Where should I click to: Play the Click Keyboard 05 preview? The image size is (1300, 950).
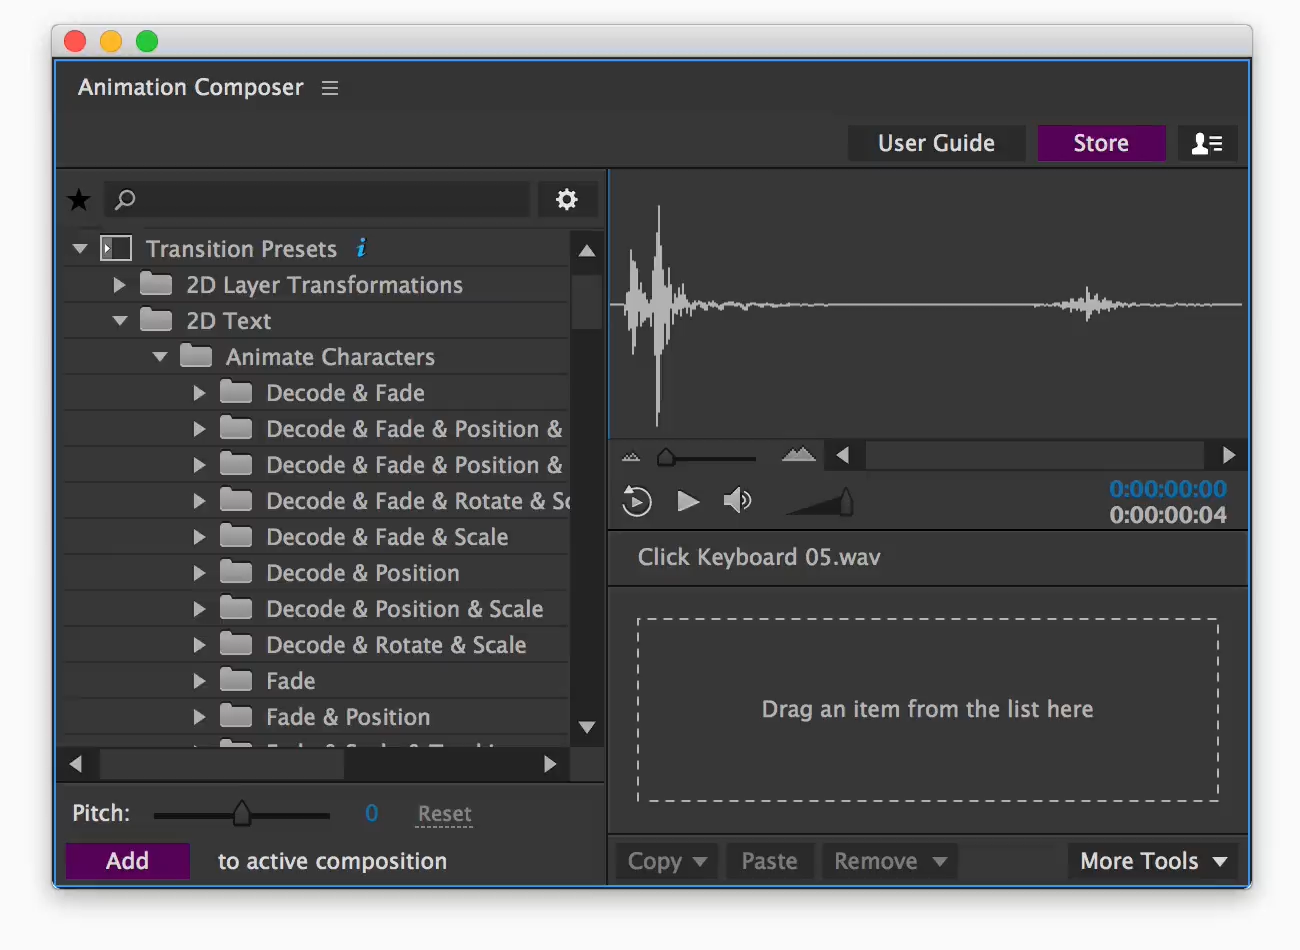tap(688, 501)
